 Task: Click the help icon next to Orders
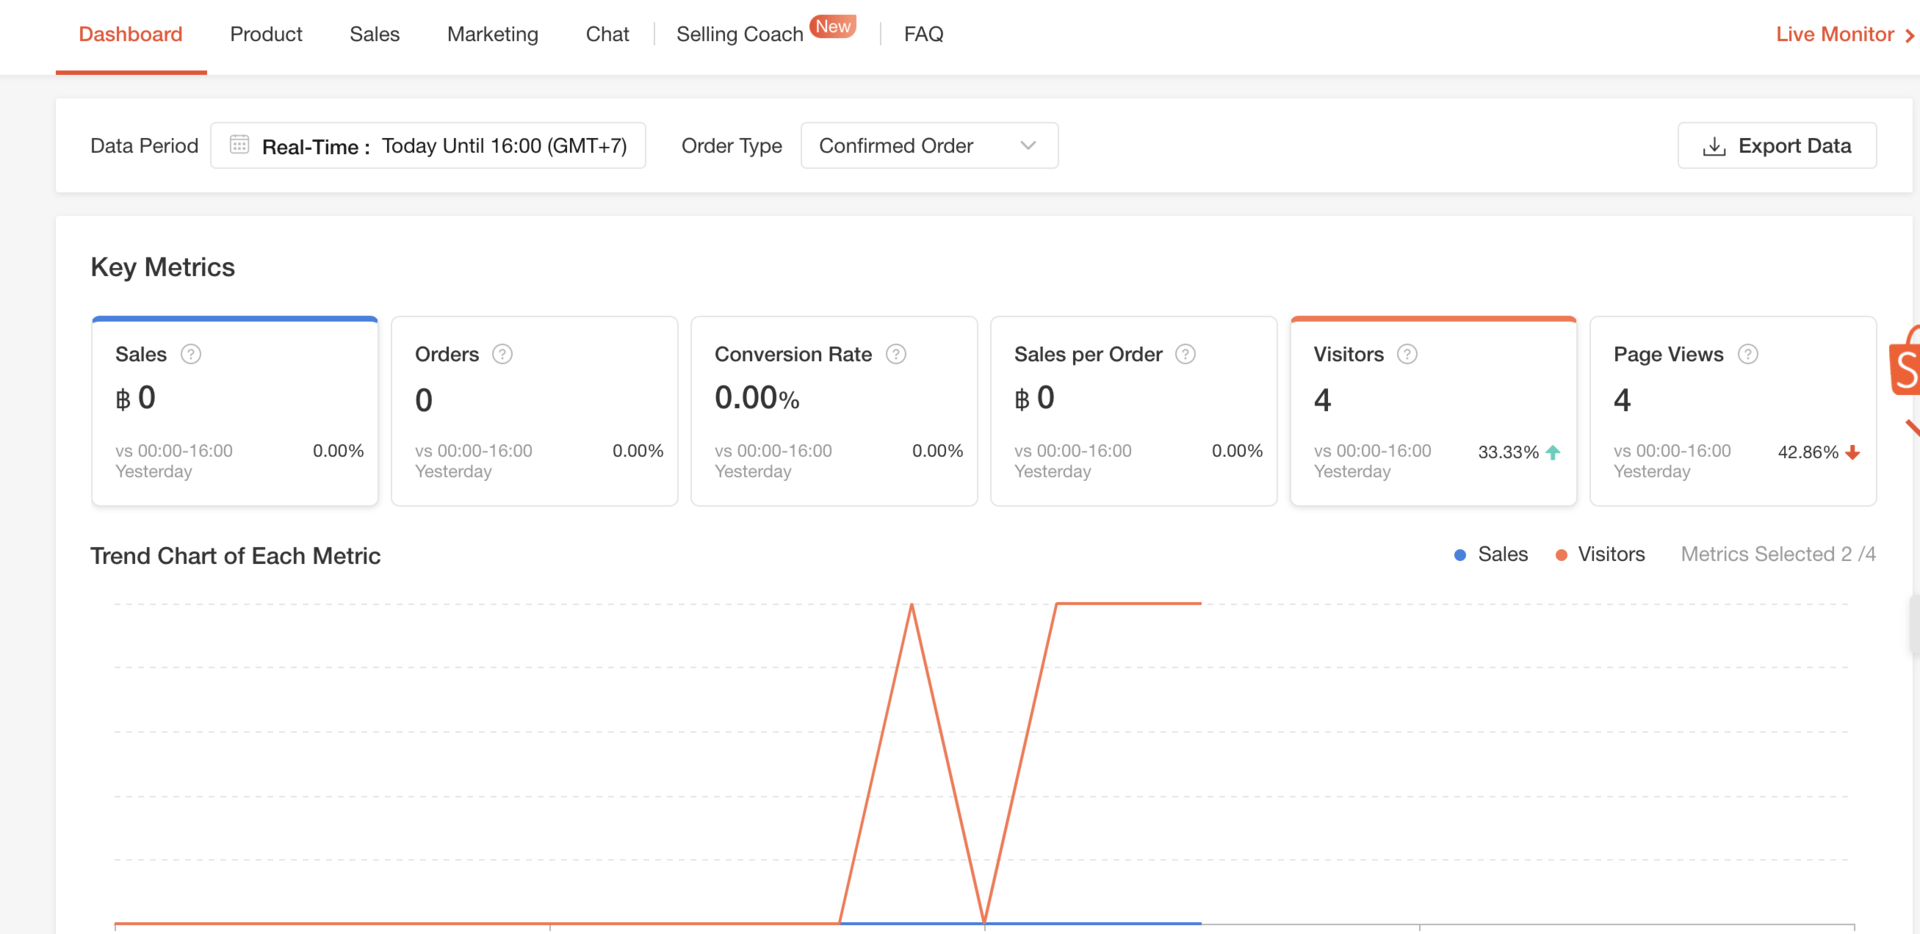[x=503, y=354]
